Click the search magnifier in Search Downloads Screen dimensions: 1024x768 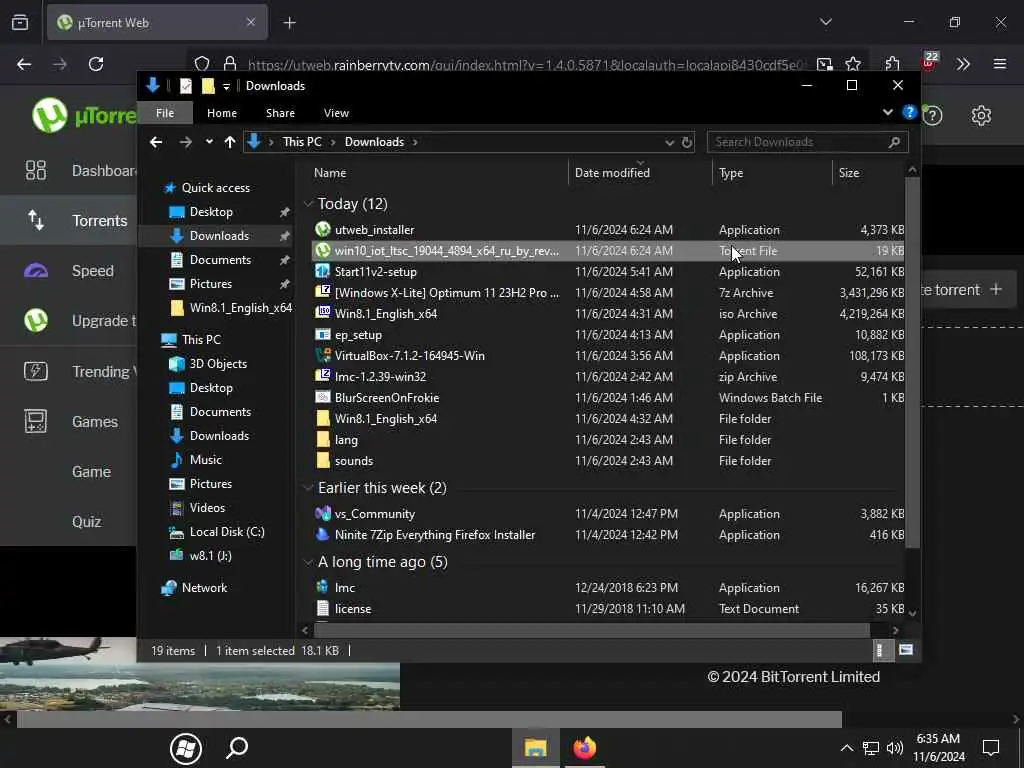894,142
